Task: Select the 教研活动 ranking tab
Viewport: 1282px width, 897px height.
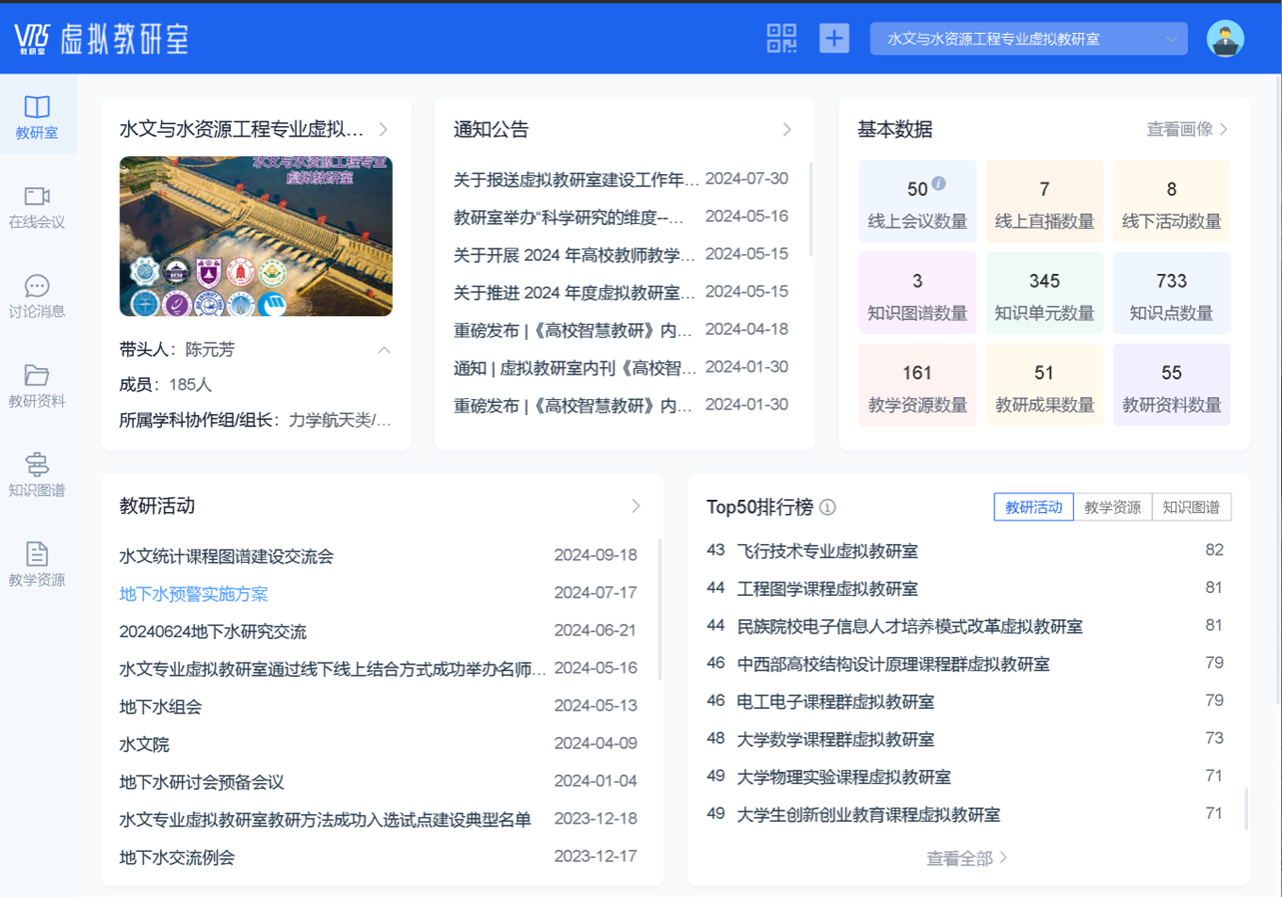Action: click(x=1033, y=507)
